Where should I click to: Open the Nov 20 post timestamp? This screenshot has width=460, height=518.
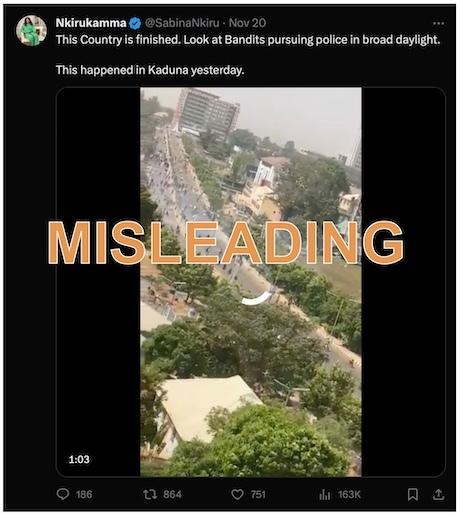coord(247,23)
